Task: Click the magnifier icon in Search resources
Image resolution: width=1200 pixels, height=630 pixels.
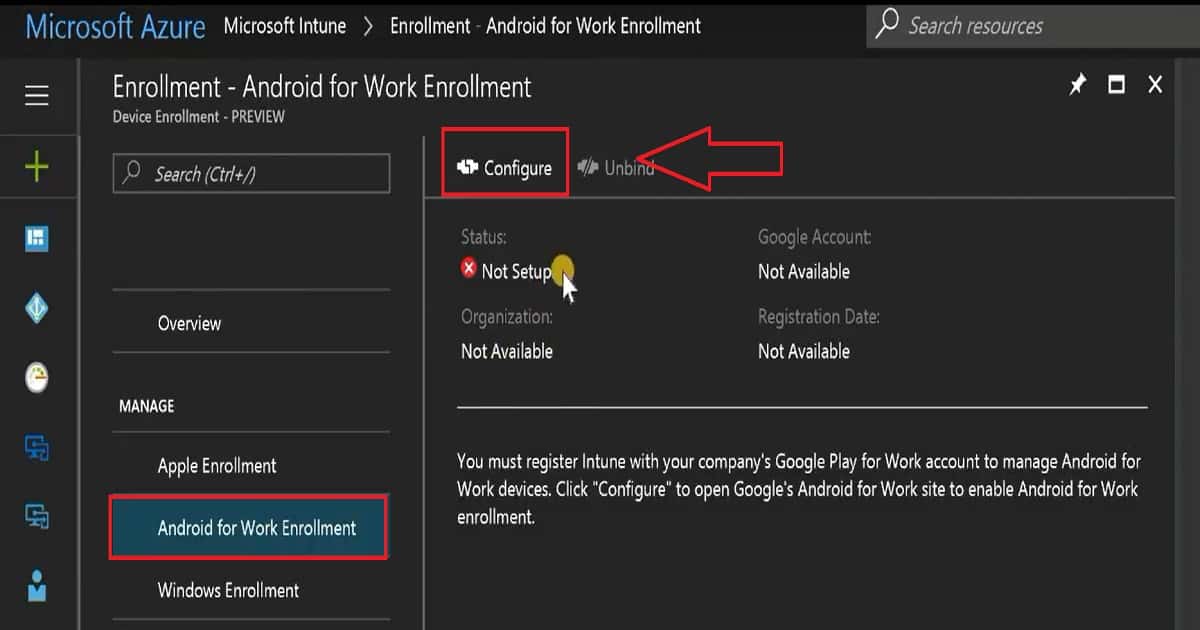Action: tap(886, 25)
